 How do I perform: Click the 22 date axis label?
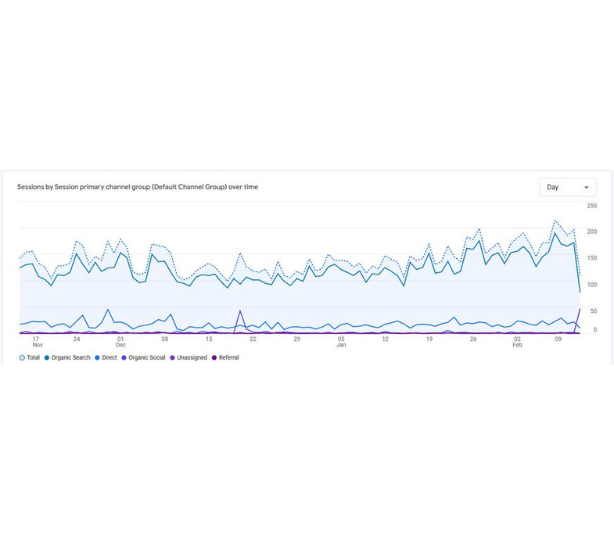pyautogui.click(x=253, y=338)
